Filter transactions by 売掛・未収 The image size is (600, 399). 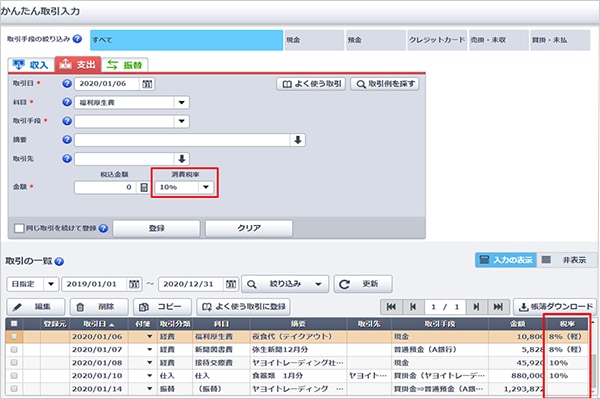[499, 40]
